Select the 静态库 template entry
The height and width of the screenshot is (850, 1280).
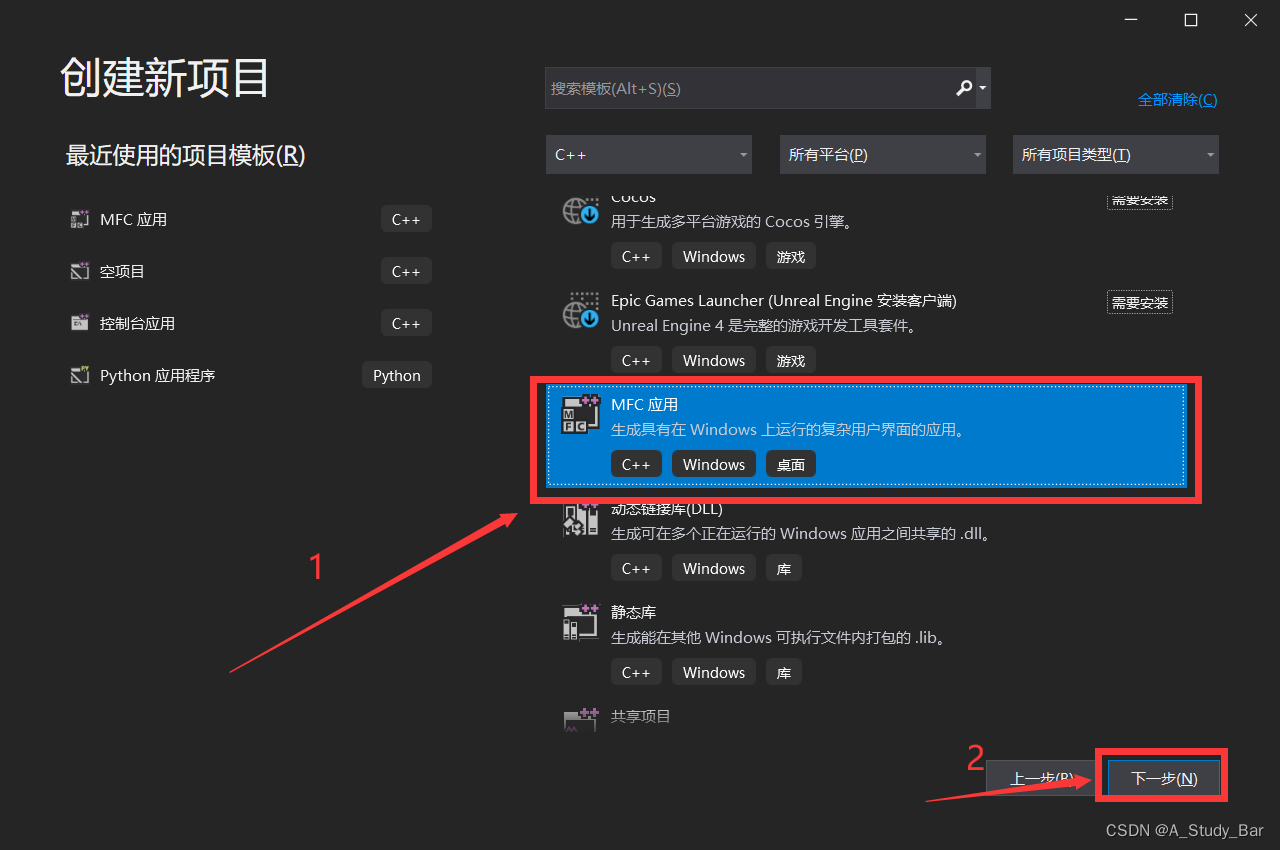(866, 643)
